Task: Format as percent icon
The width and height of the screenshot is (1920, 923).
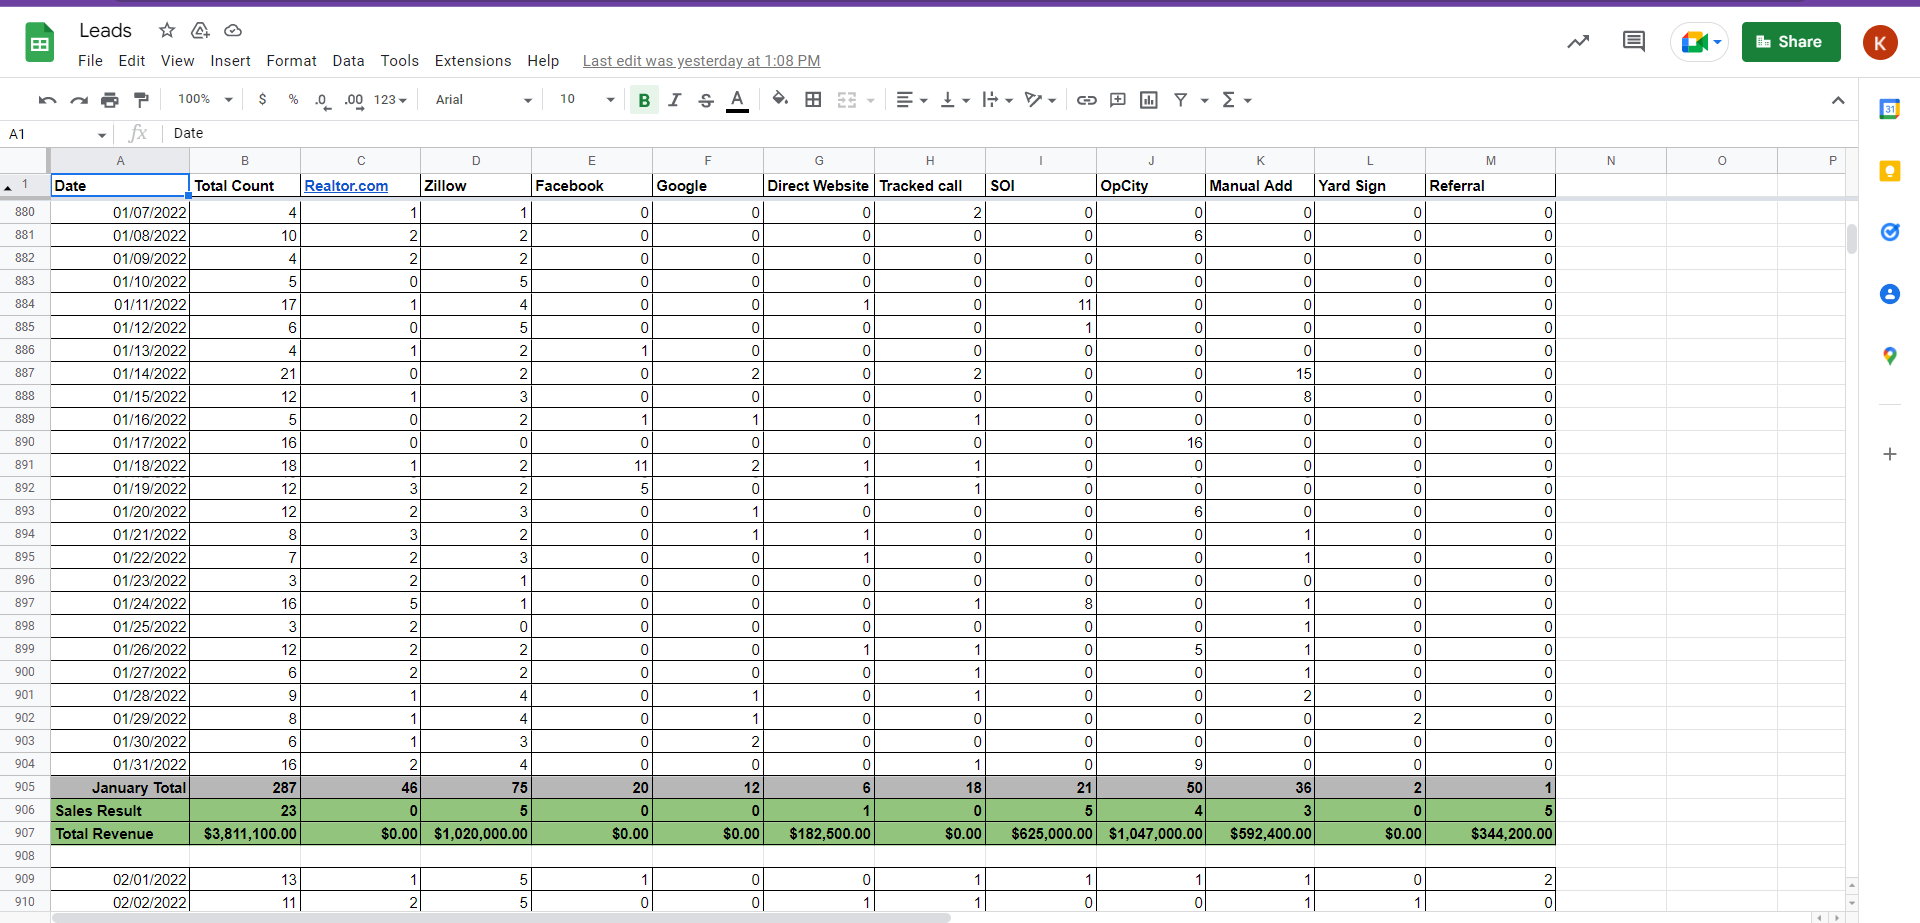Action: point(293,100)
